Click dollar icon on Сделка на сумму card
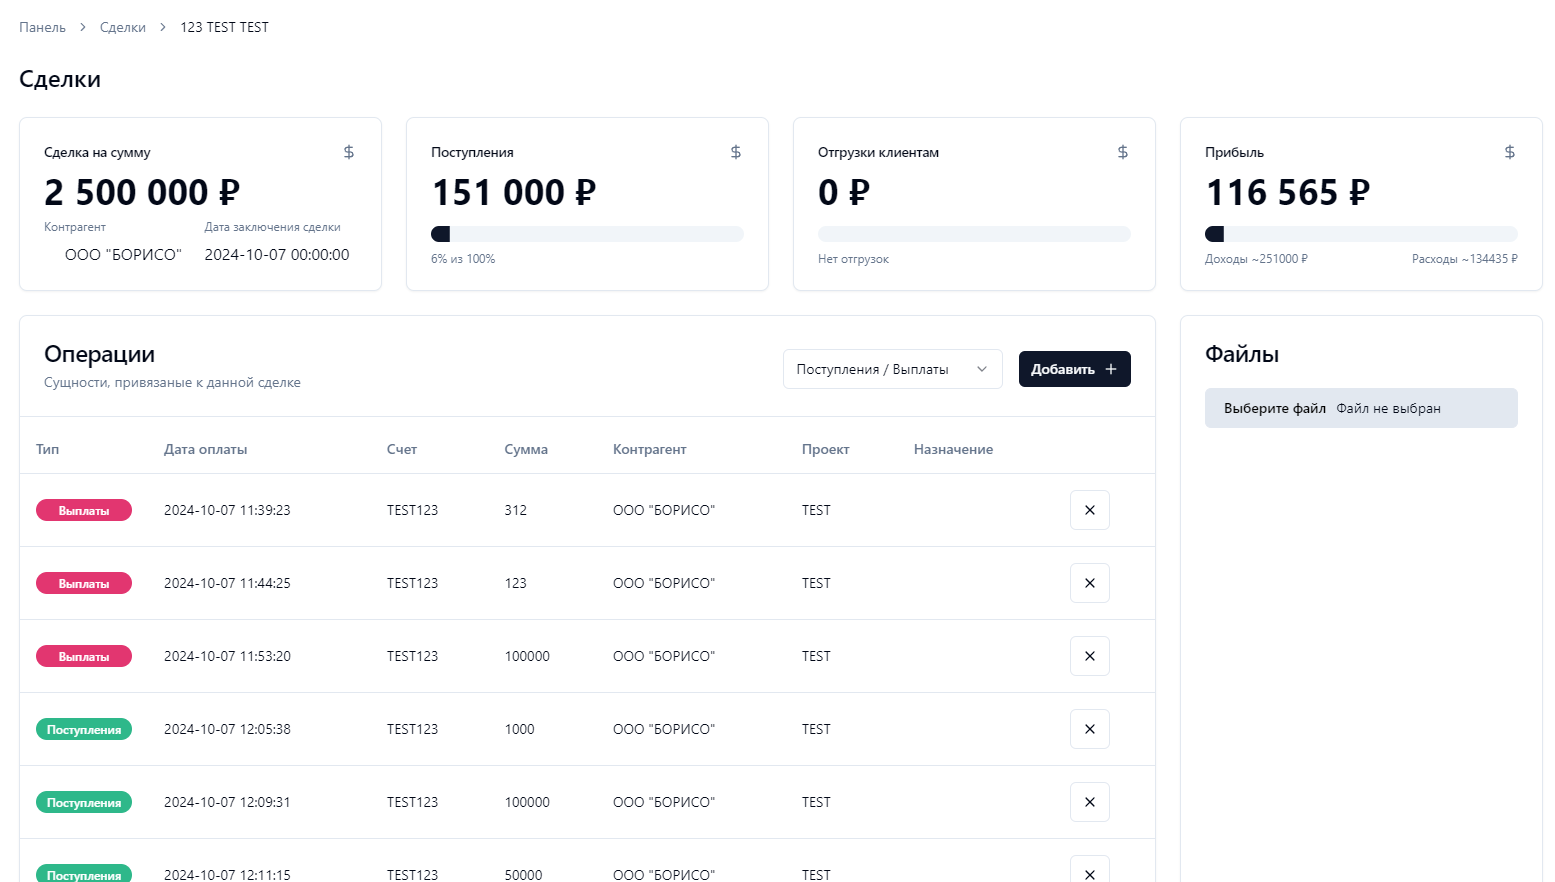 [x=349, y=152]
